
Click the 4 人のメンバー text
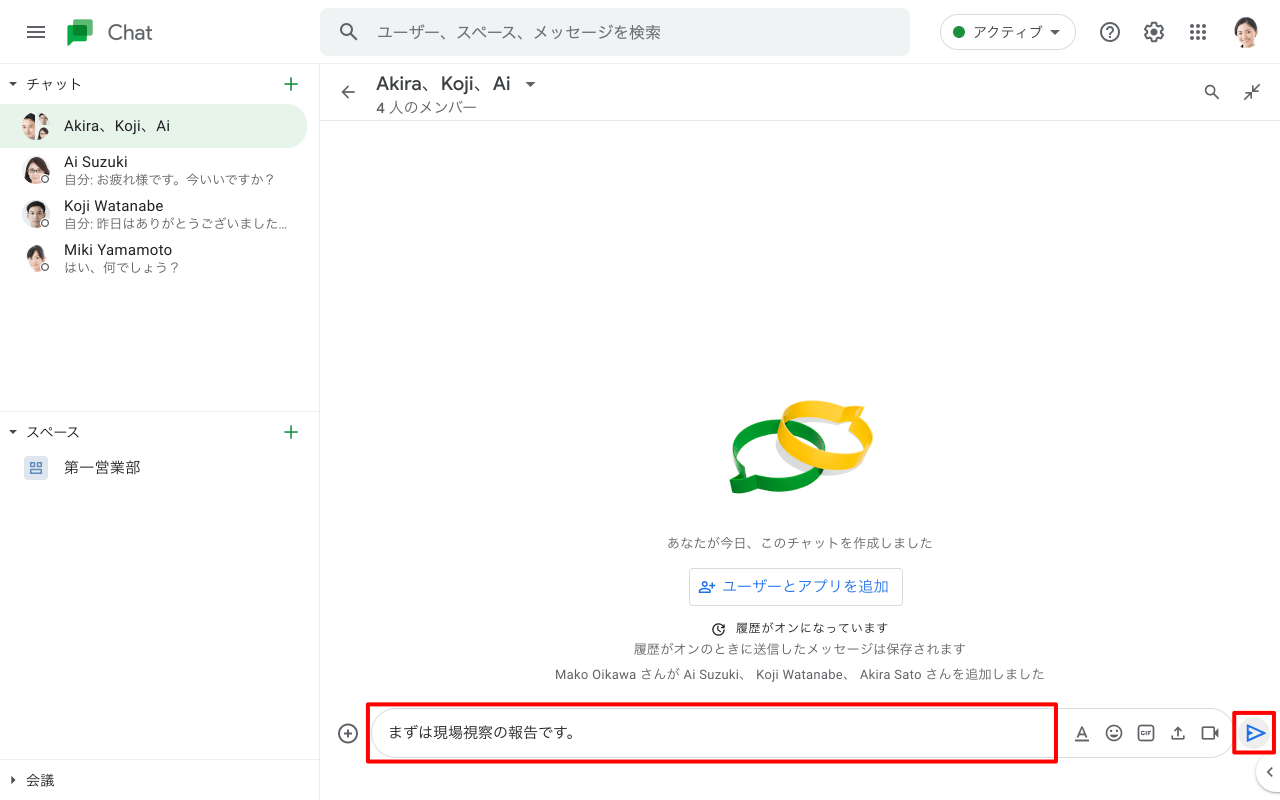click(427, 107)
